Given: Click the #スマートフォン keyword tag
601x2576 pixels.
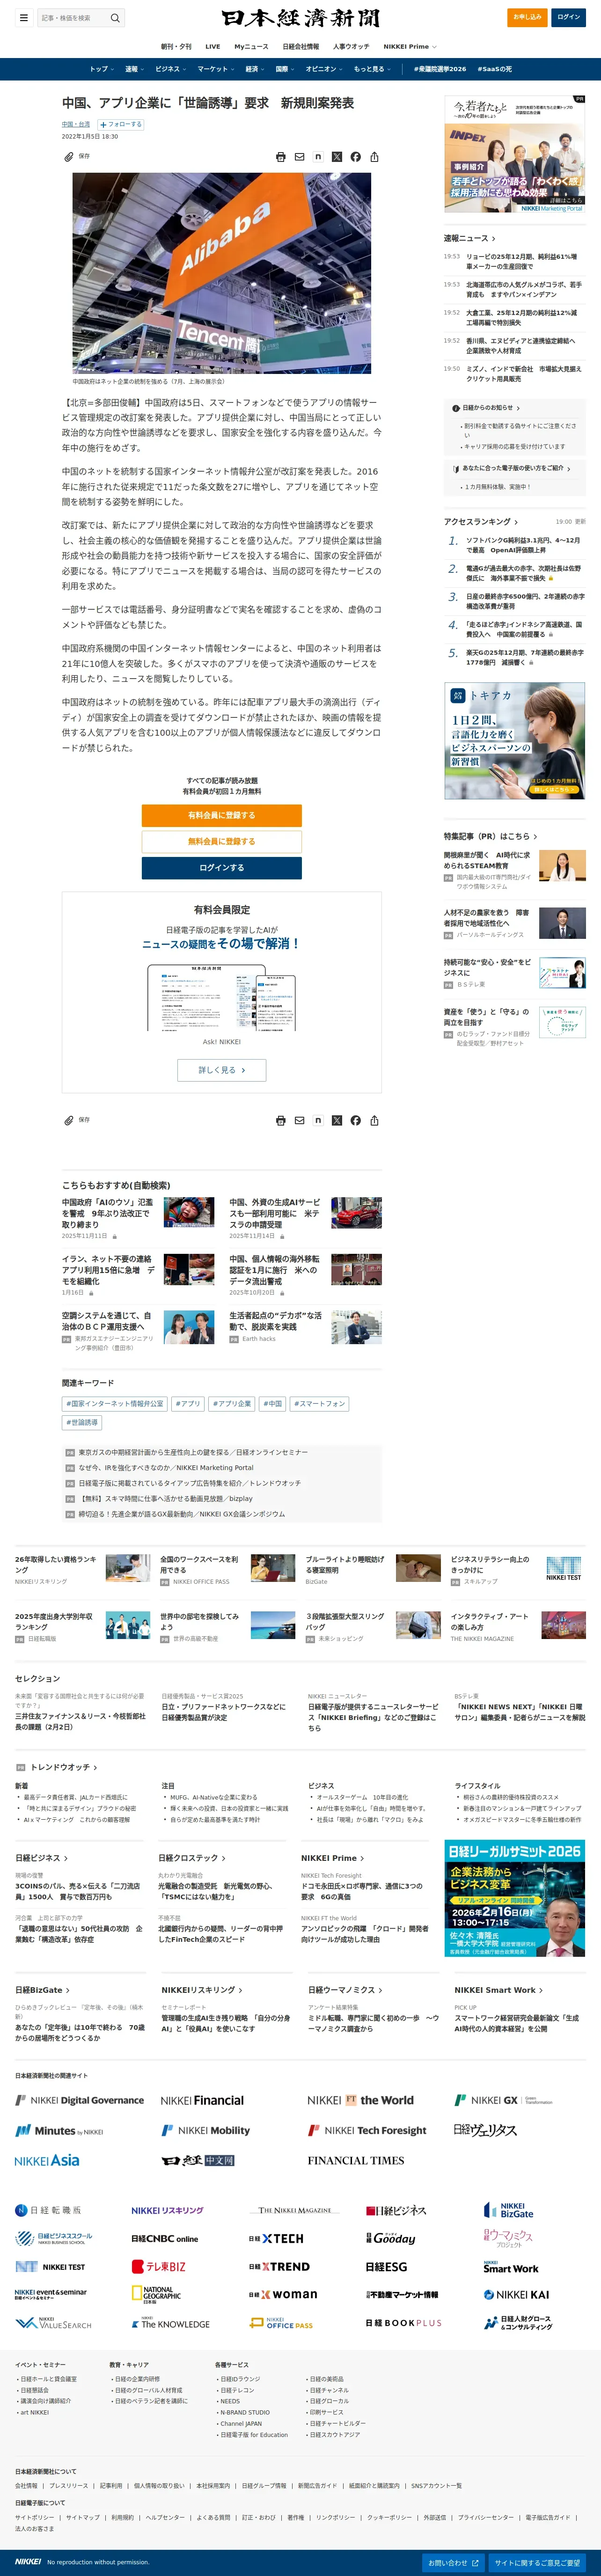Looking at the screenshot, I should [x=319, y=1404].
